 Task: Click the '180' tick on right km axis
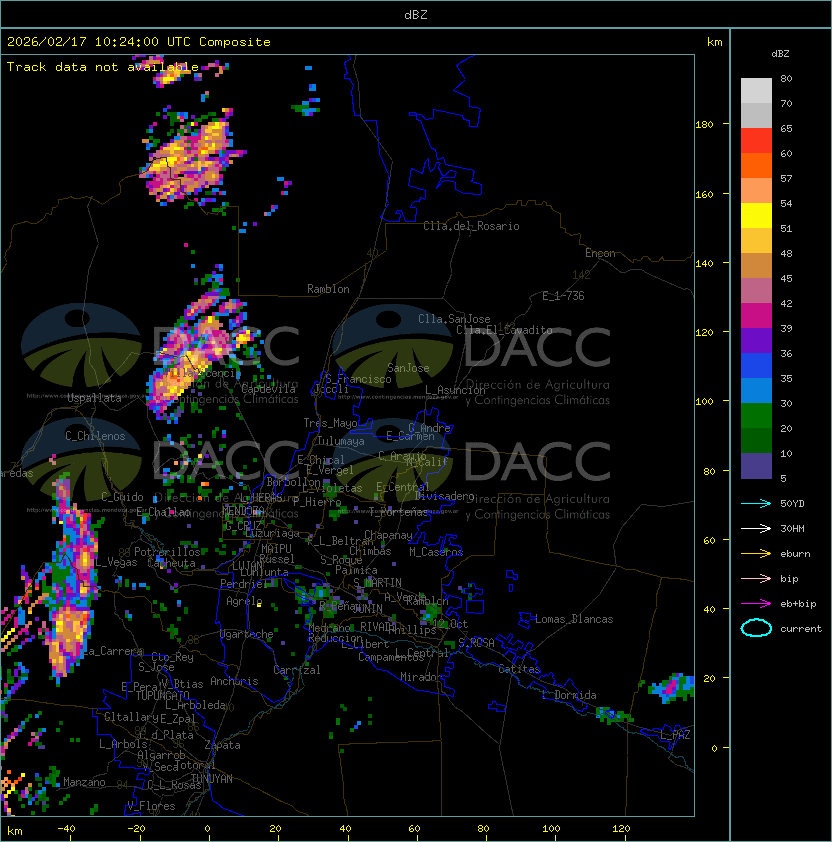704,125
